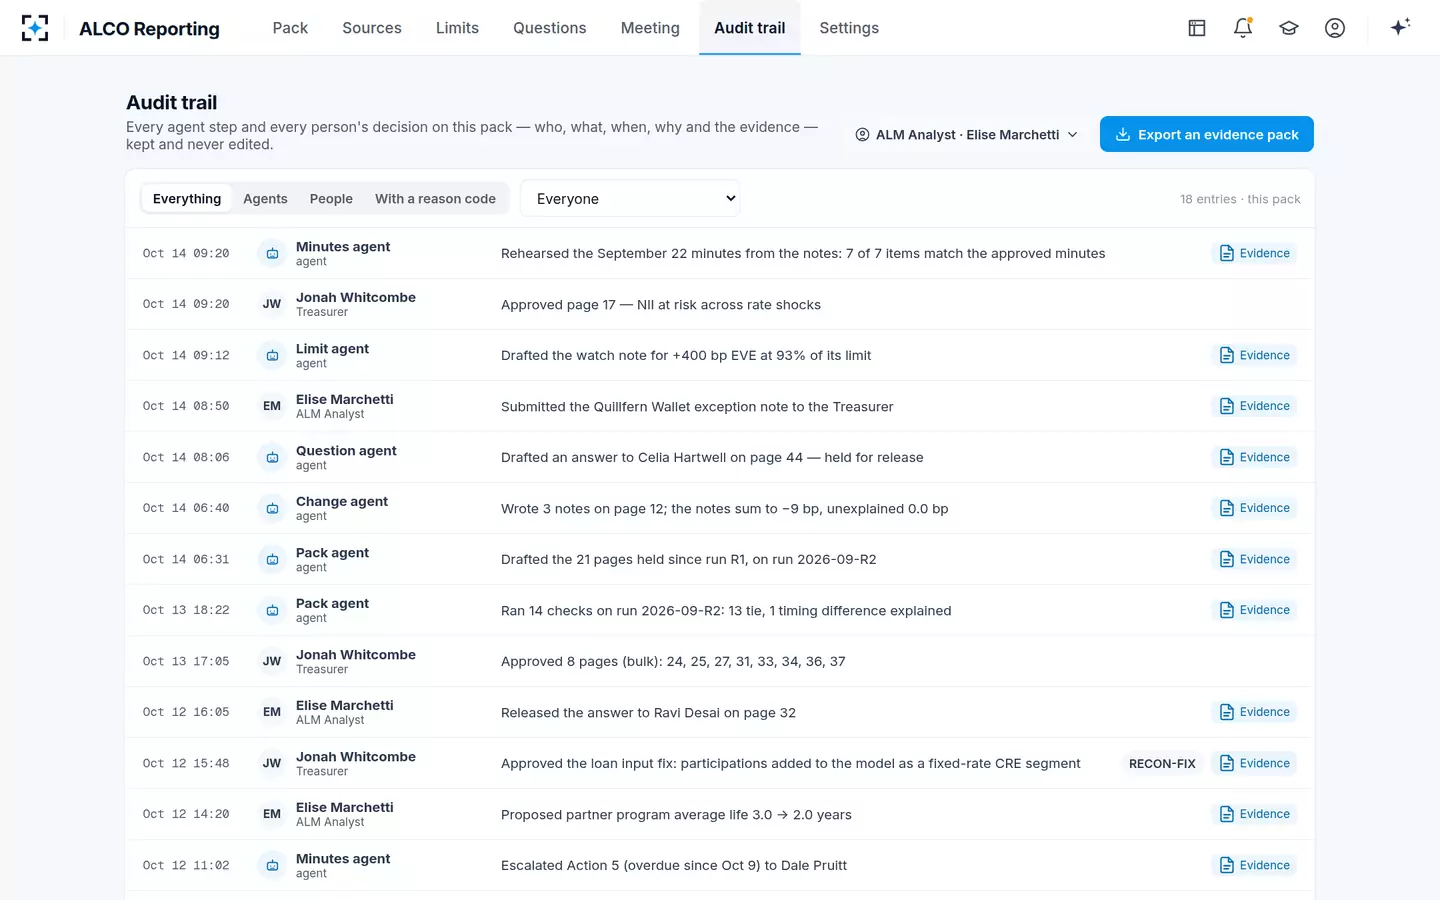Click the graduation cap learning icon
The image size is (1440, 900).
pyautogui.click(x=1289, y=28)
